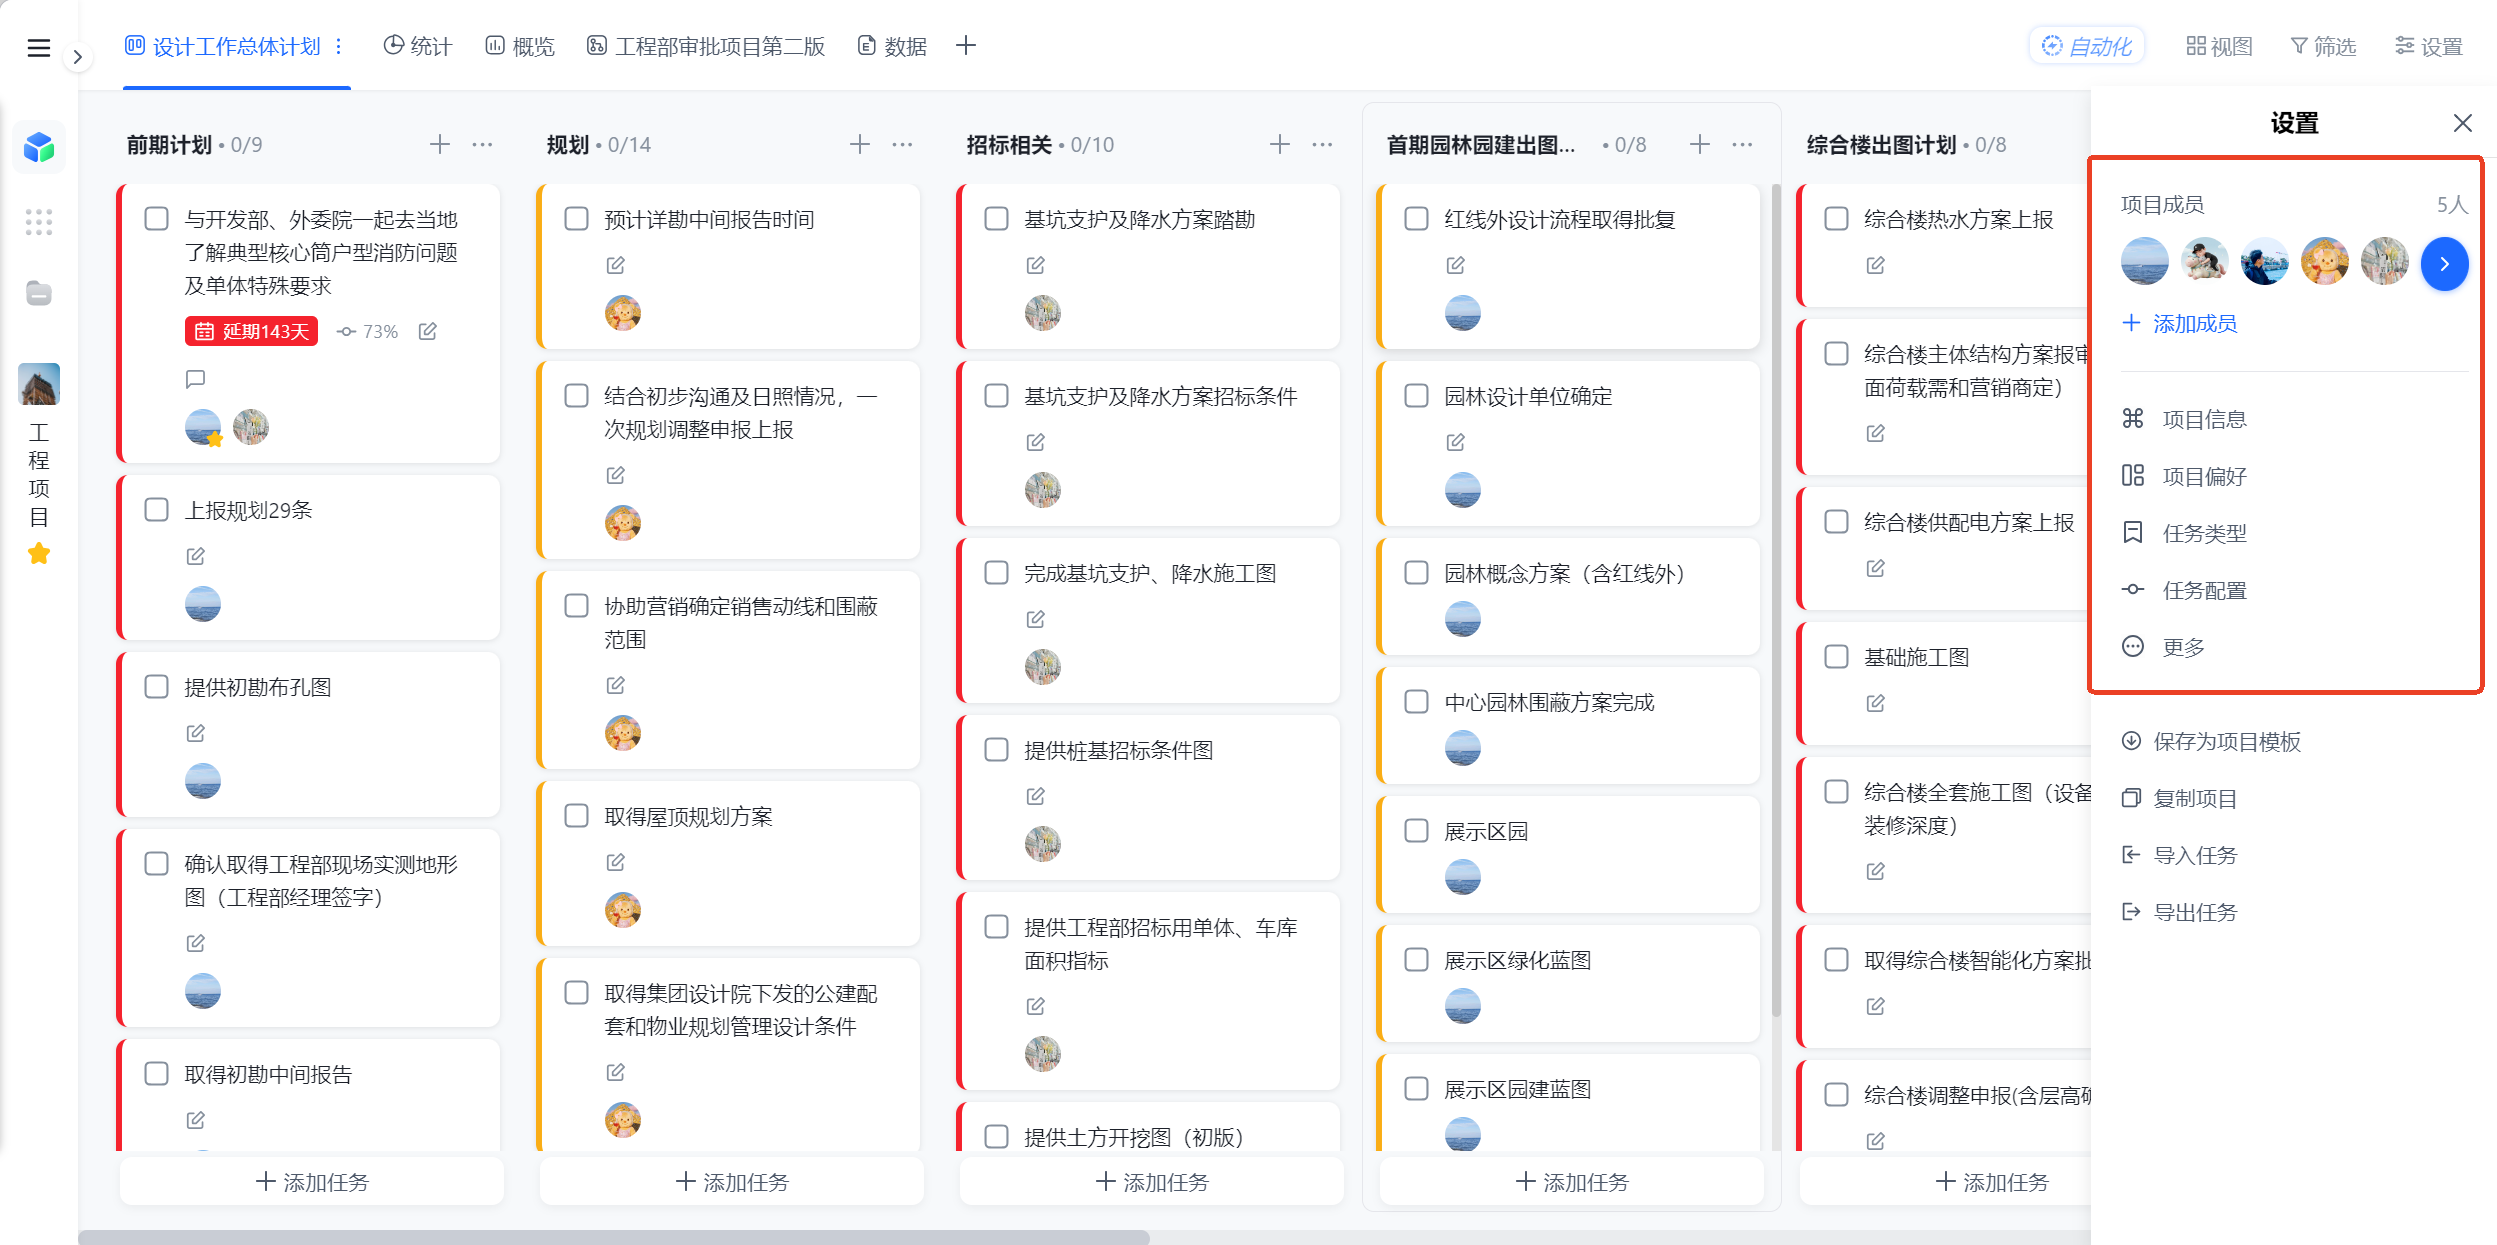Open the folder icon in left sidebar

(x=39, y=293)
